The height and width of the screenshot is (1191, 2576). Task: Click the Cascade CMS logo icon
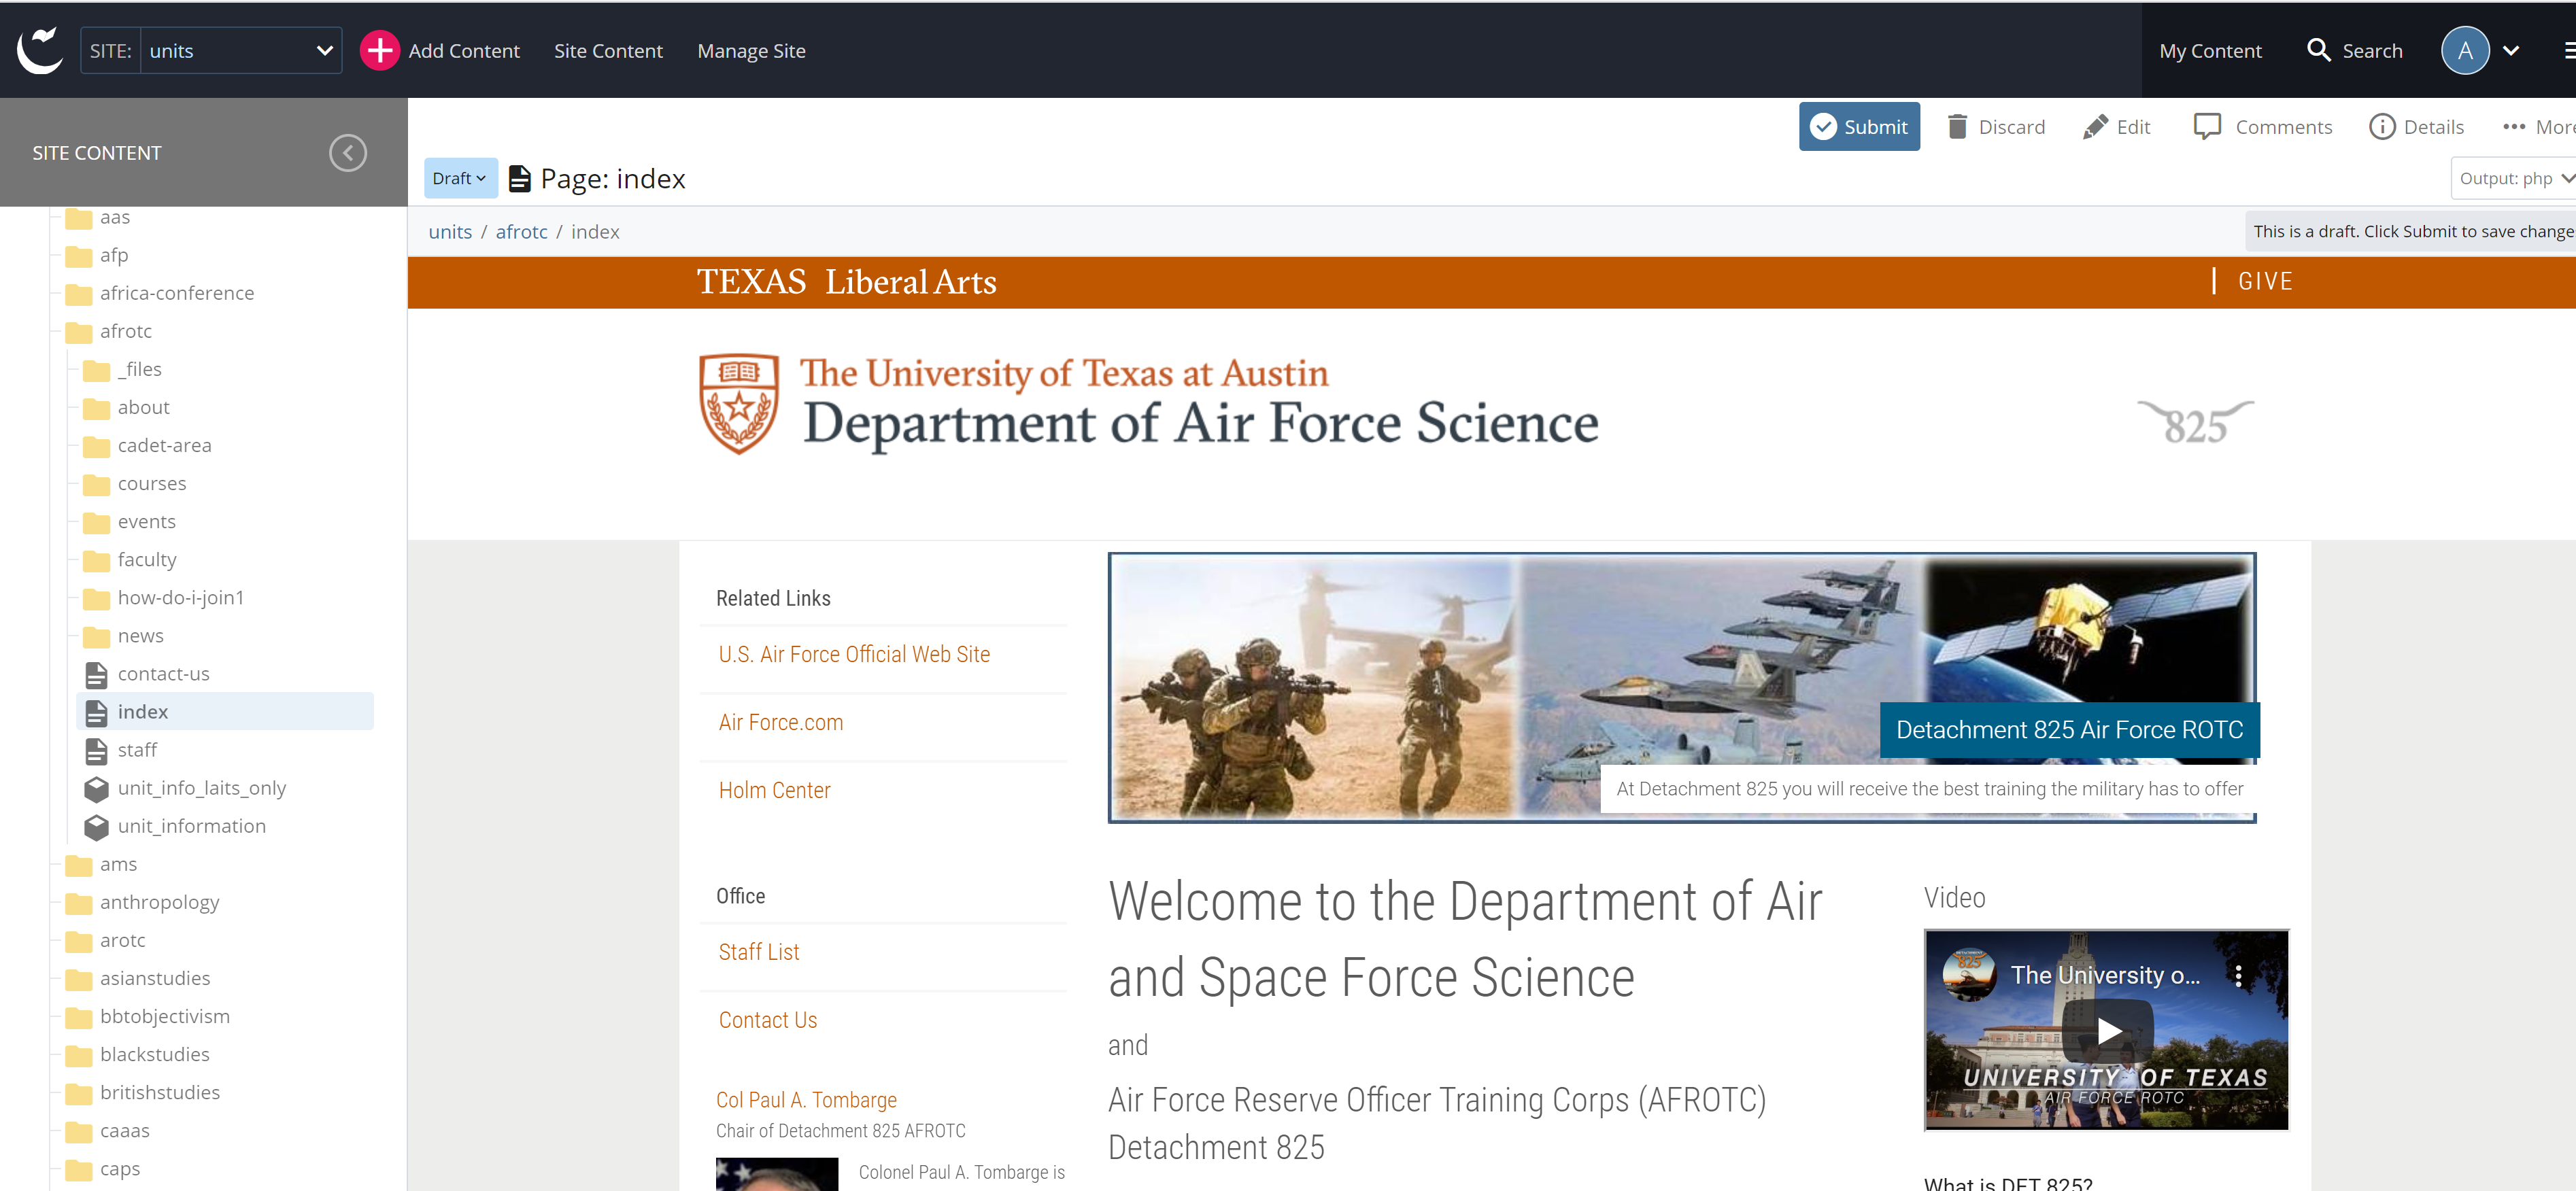click(40, 50)
